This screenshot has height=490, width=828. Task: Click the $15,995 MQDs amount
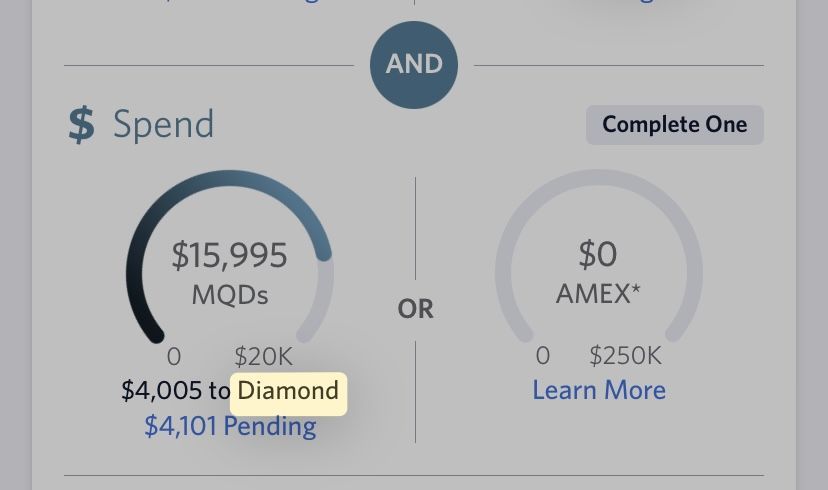[x=229, y=256]
